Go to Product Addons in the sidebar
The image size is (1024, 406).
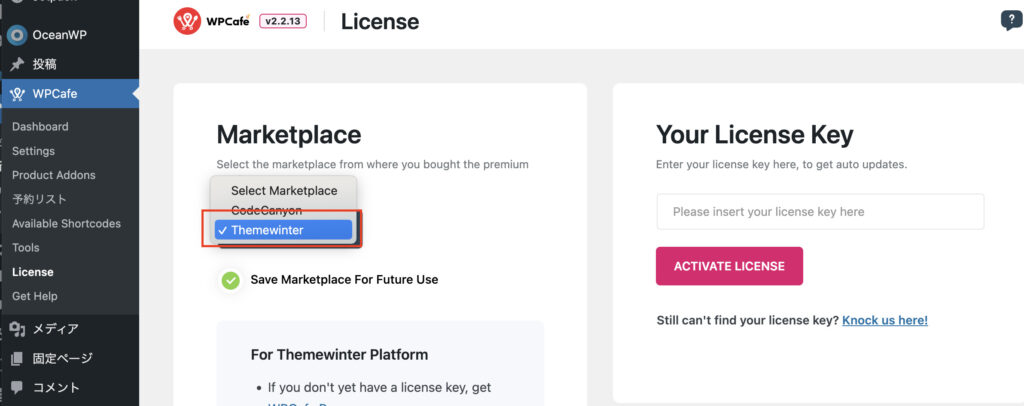pyautogui.click(x=54, y=175)
